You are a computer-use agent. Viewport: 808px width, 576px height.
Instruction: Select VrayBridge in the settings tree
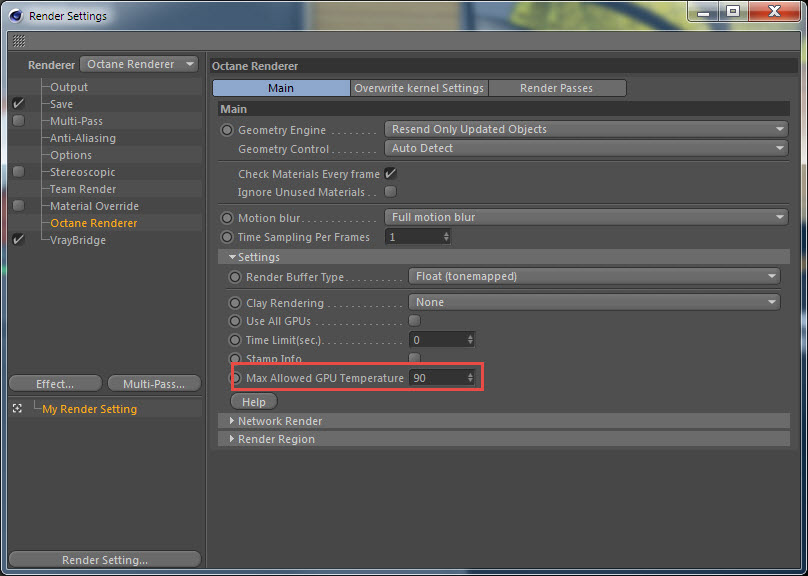tap(78, 240)
